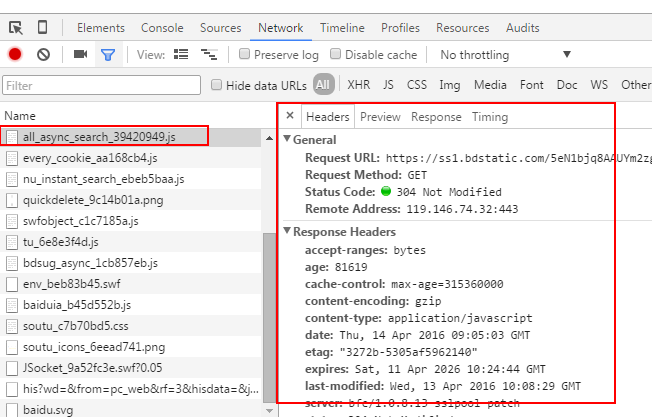The width and height of the screenshot is (652, 417).
Task: Tick the Hide data URLs checkbox
Action: point(216,86)
